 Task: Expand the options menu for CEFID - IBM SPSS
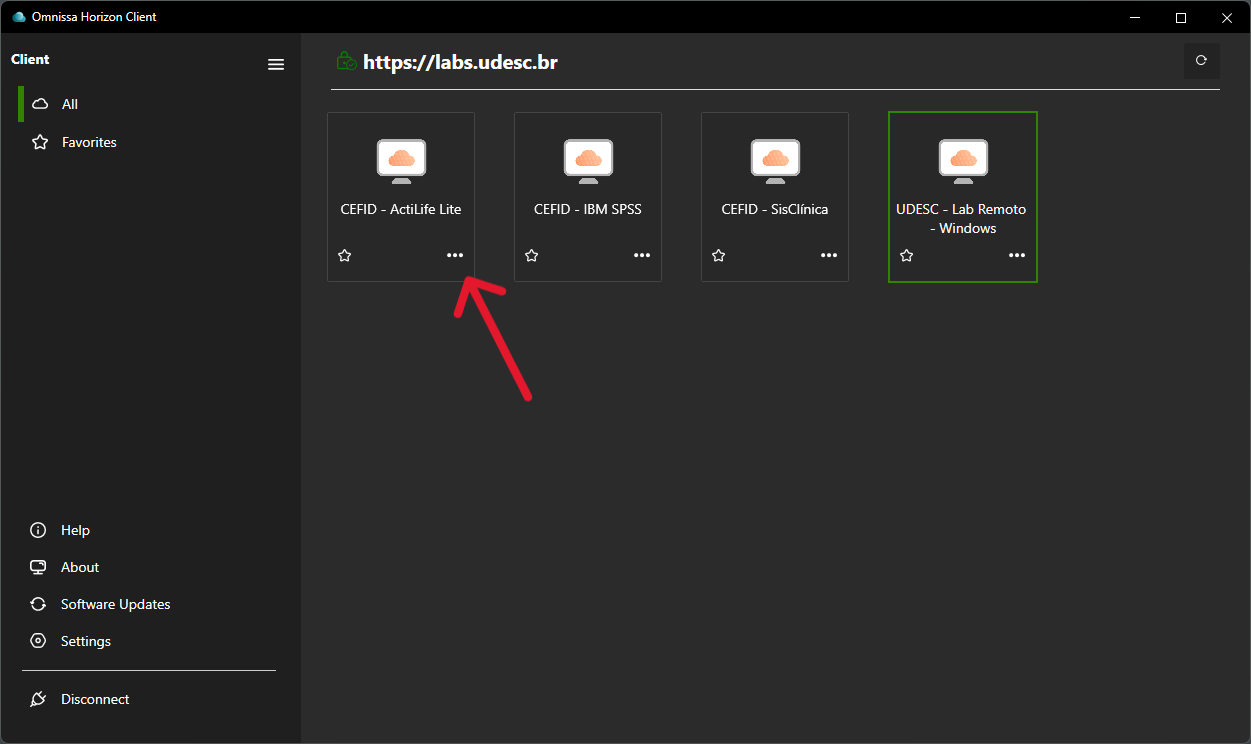tap(642, 256)
